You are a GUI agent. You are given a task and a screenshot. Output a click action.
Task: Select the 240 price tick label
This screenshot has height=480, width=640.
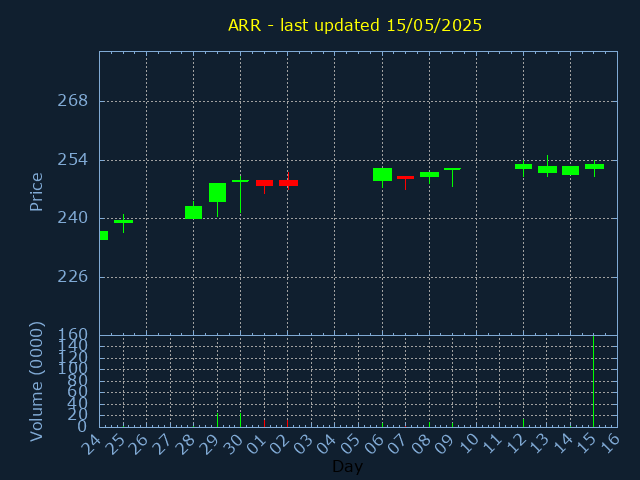point(73,218)
